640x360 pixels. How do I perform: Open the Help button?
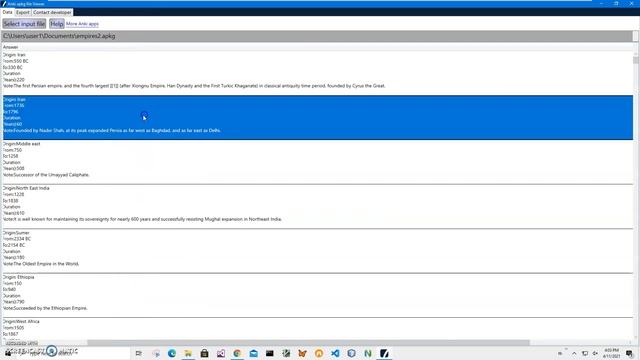pyautogui.click(x=57, y=24)
